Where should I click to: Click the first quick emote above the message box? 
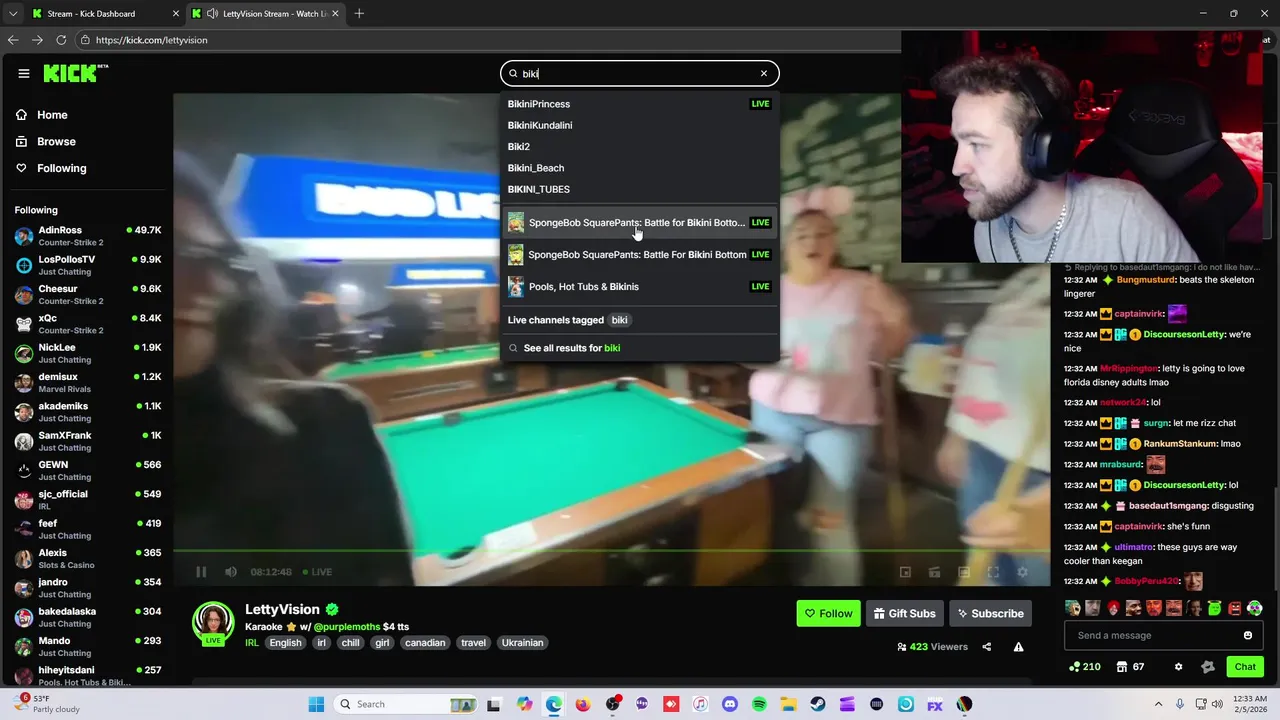[x=1073, y=608]
